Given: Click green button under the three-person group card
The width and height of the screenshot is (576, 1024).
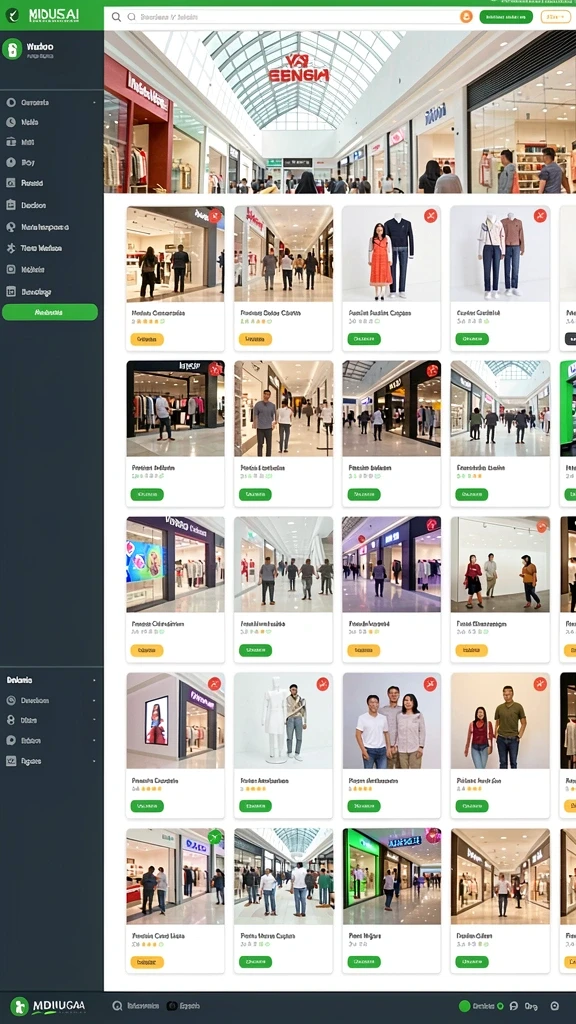Looking at the screenshot, I should (x=364, y=807).
